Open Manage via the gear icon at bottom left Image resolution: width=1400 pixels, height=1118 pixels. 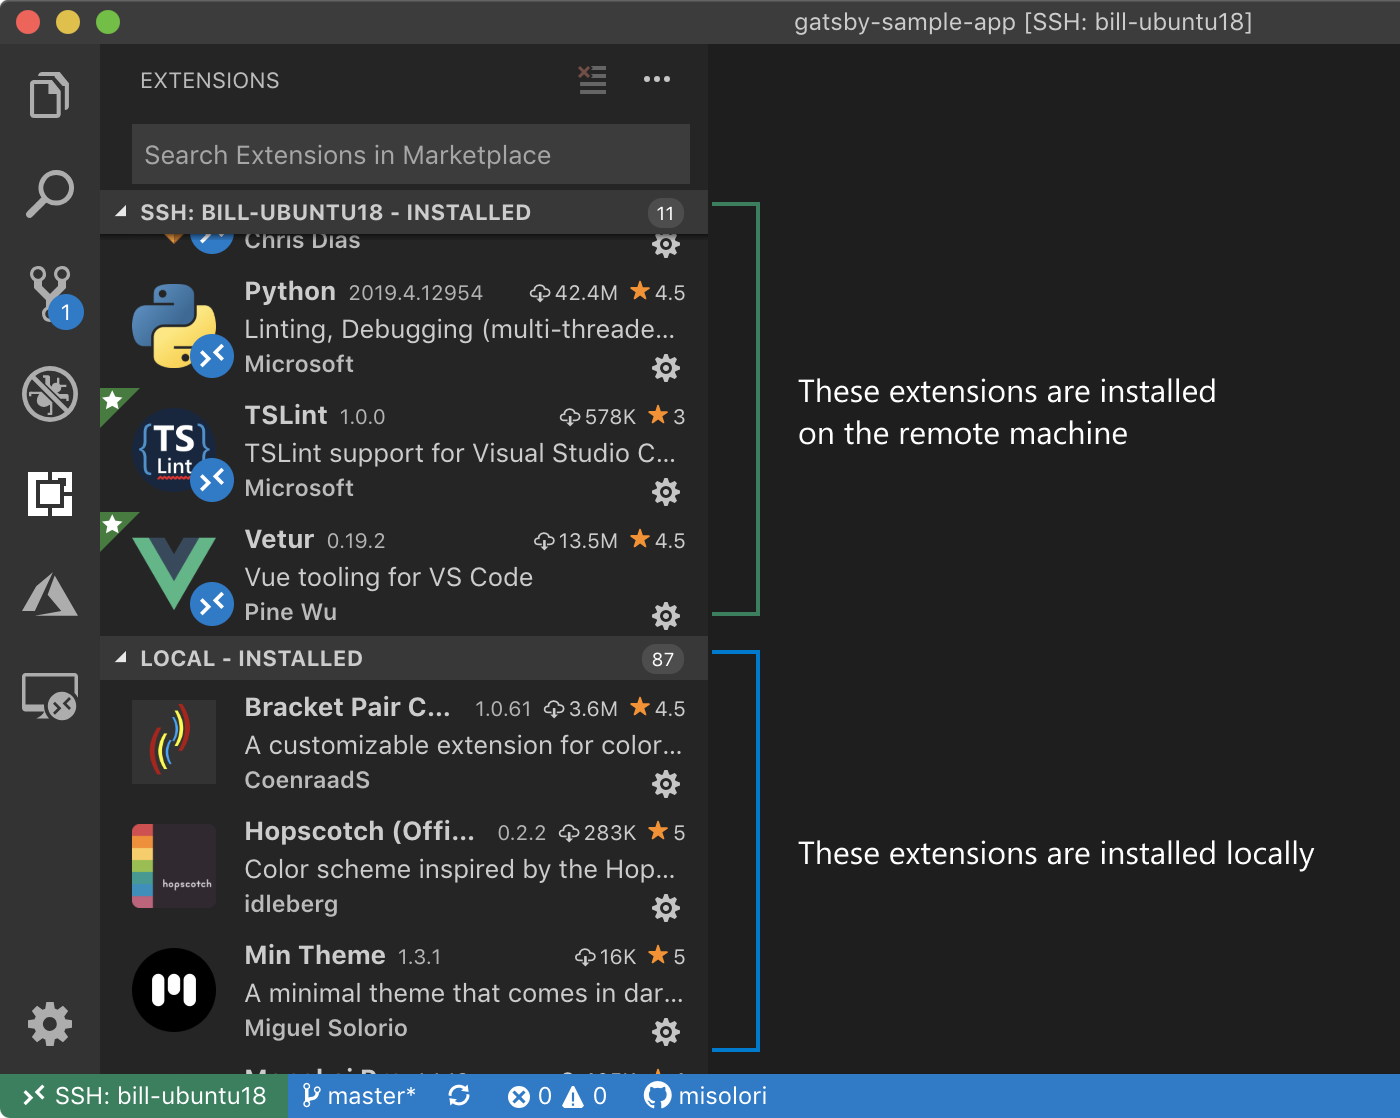click(x=49, y=1023)
